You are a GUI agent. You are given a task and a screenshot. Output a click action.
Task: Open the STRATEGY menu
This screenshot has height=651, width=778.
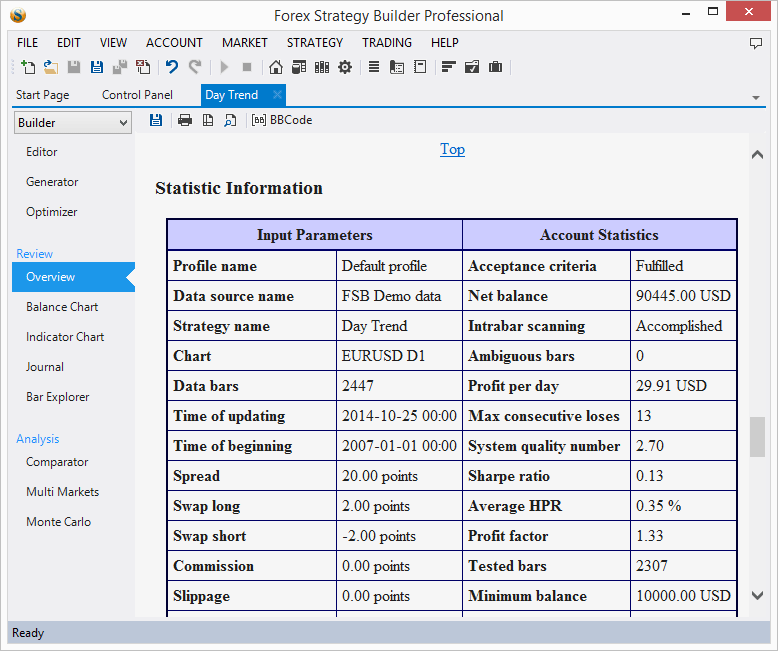(x=315, y=43)
